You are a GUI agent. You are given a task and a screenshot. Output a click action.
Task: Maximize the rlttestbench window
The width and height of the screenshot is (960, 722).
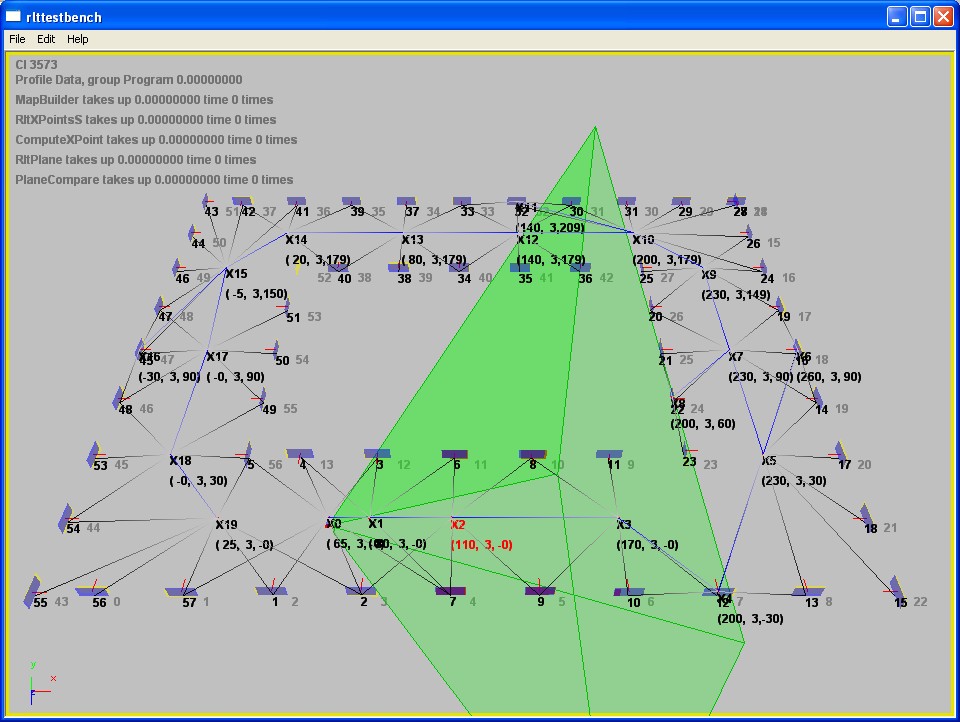click(918, 16)
